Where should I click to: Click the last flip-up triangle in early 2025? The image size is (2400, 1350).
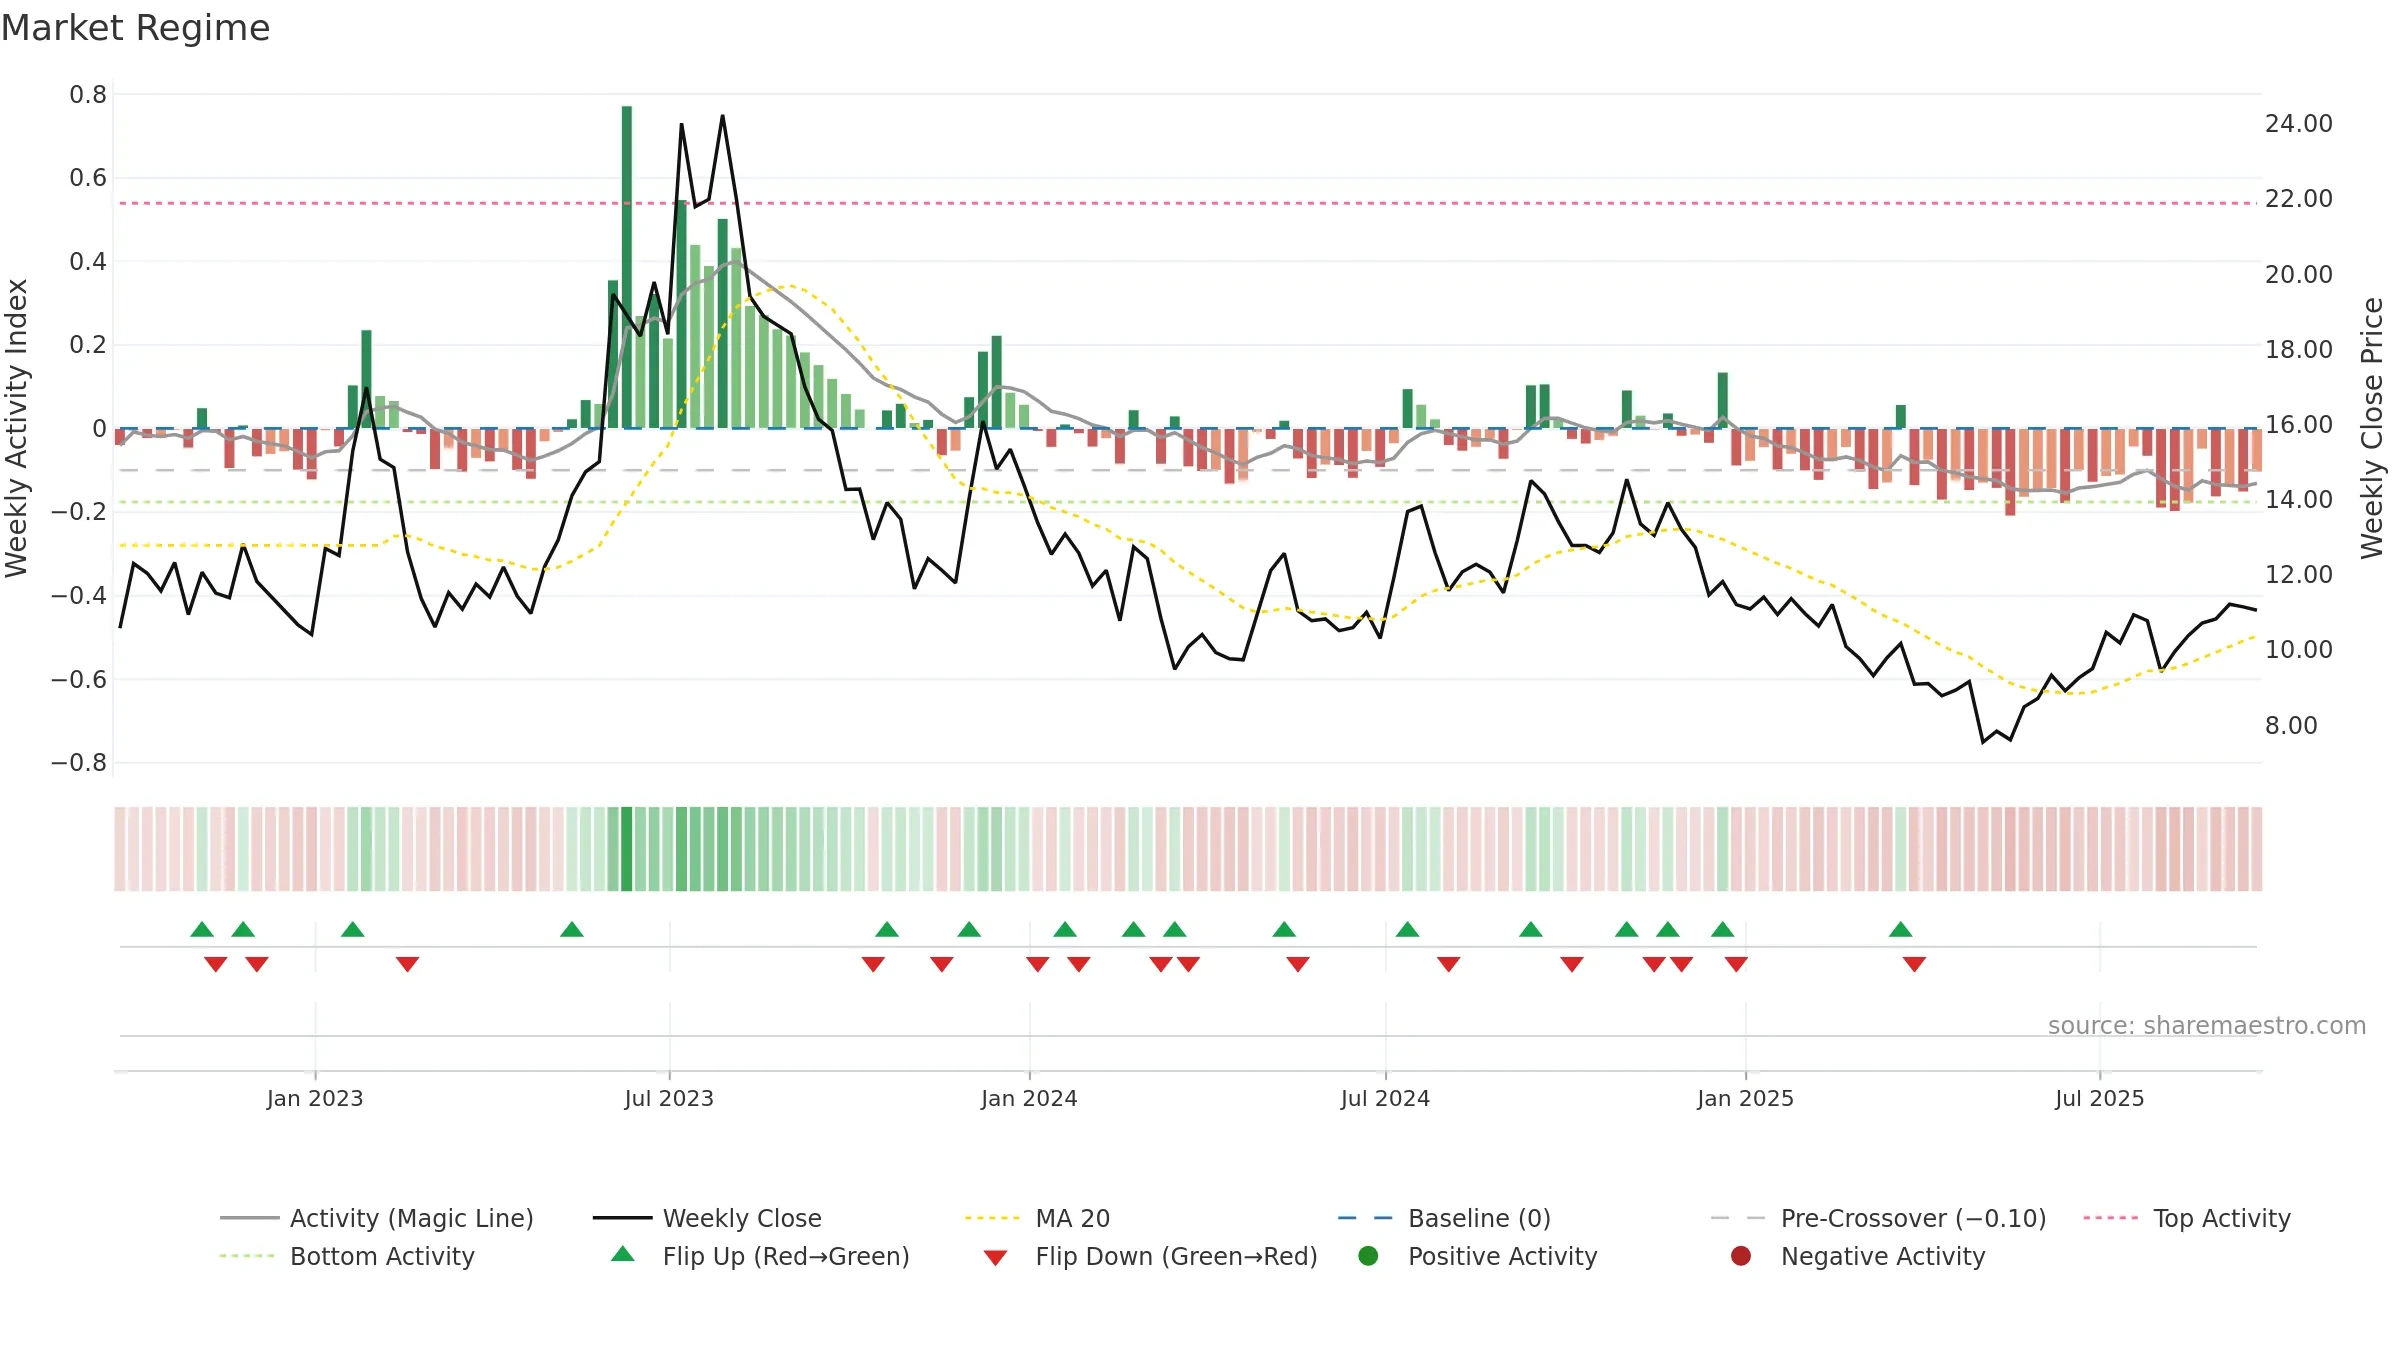click(x=1901, y=930)
